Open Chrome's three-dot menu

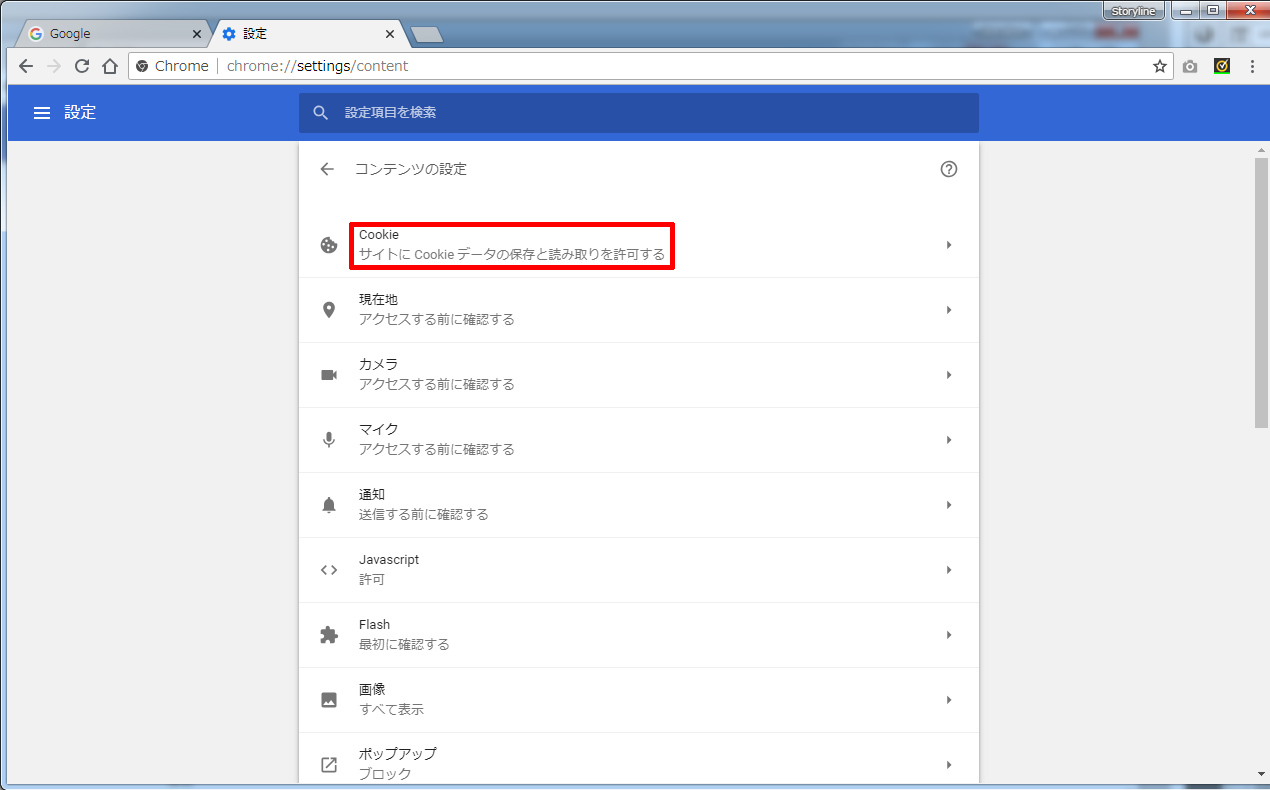[1252, 66]
